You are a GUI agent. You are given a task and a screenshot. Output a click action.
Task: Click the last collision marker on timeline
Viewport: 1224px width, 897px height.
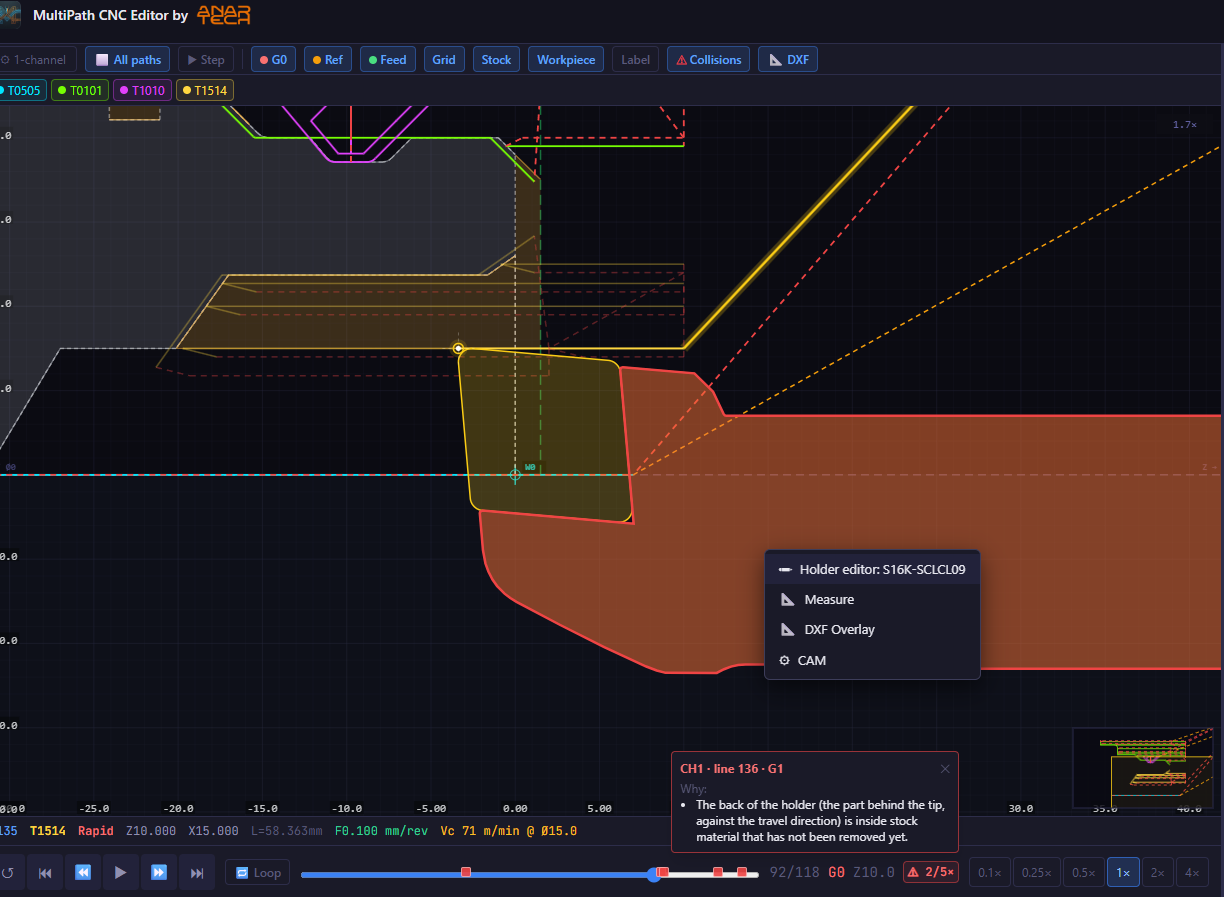tap(742, 873)
